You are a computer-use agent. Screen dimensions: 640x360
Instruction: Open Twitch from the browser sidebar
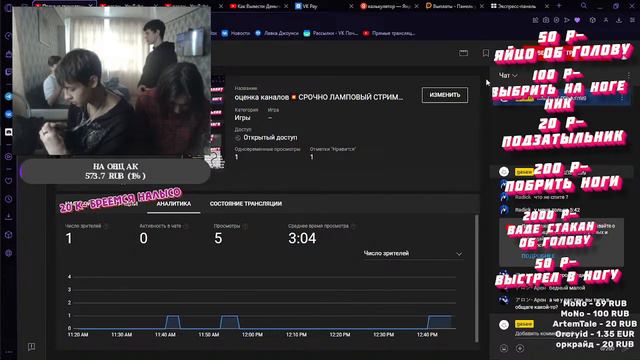coord(9,72)
